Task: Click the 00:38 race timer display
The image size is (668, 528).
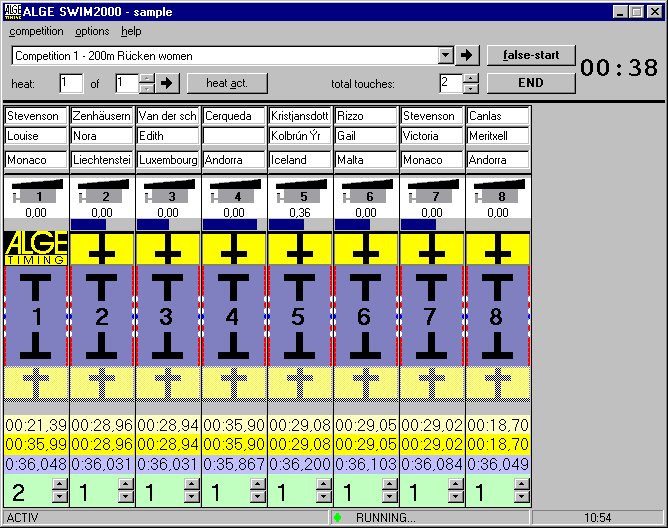Action: coord(619,68)
